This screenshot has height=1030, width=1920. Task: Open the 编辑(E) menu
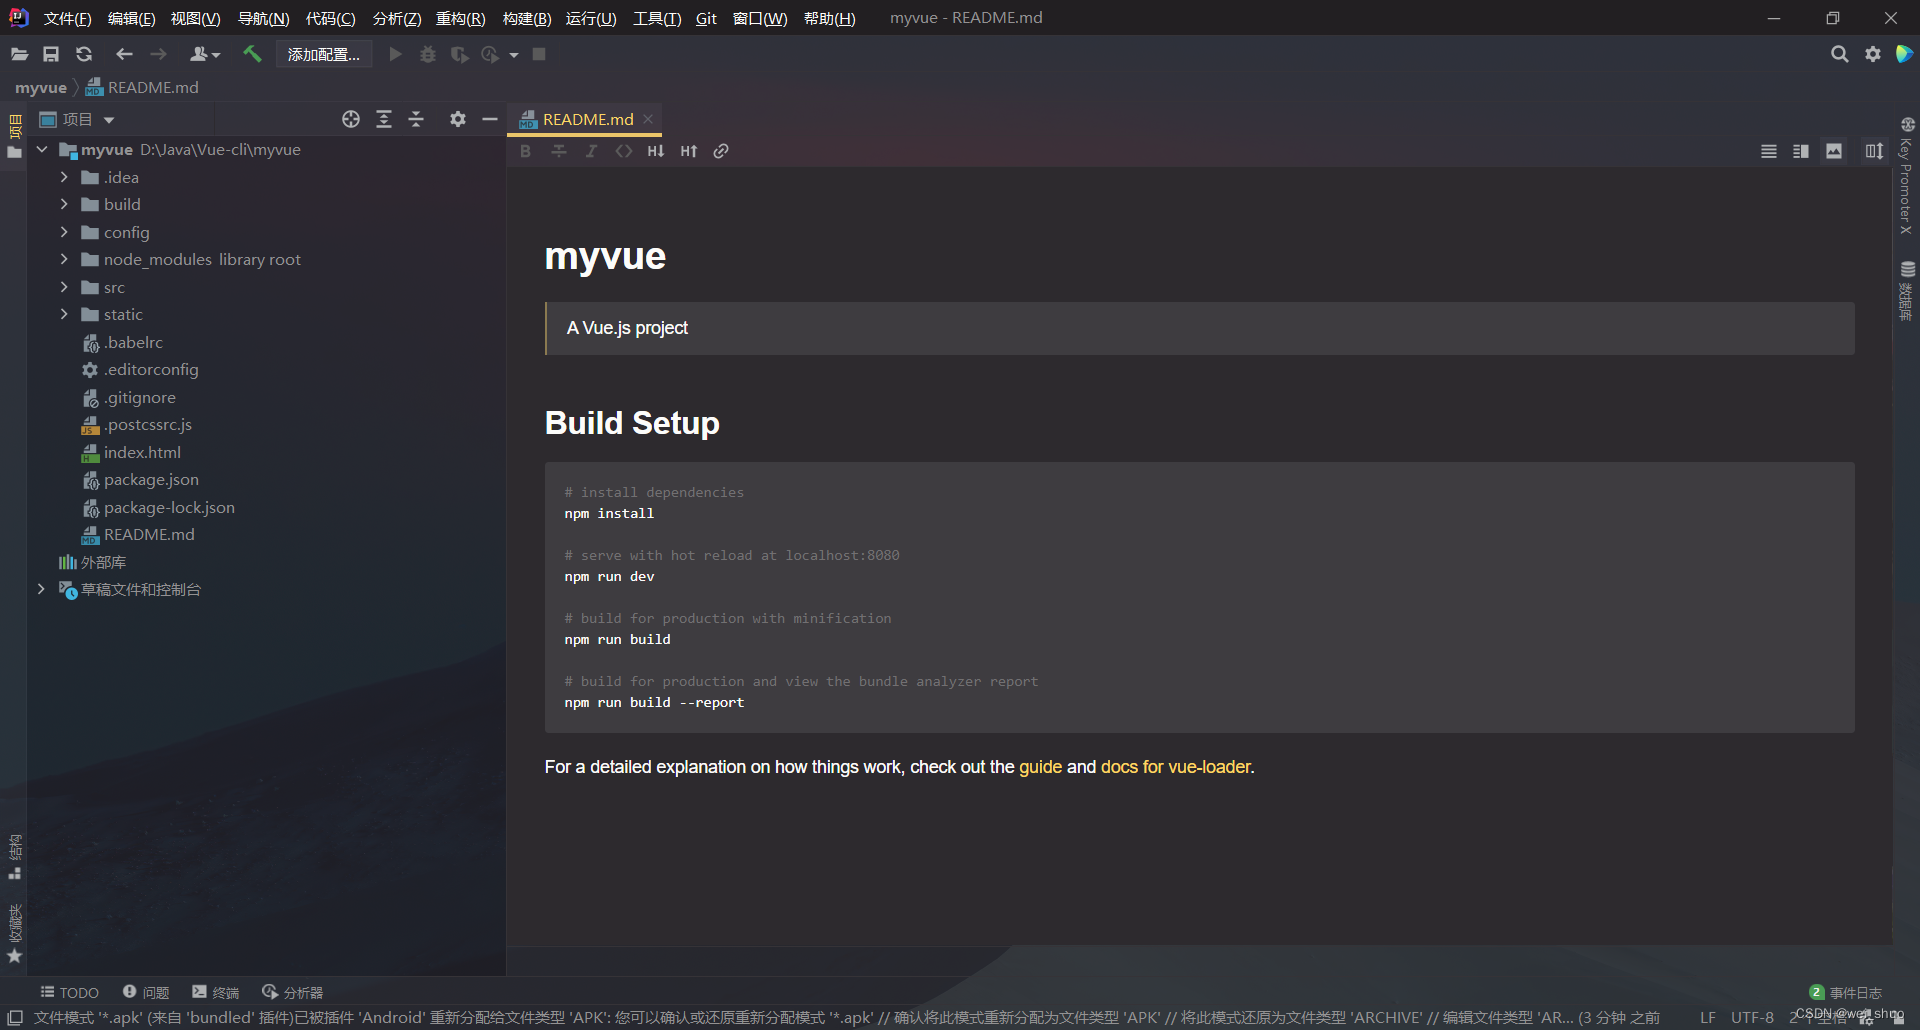(131, 18)
